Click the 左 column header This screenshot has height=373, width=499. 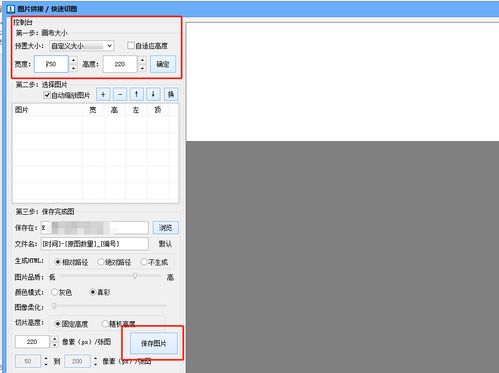136,110
